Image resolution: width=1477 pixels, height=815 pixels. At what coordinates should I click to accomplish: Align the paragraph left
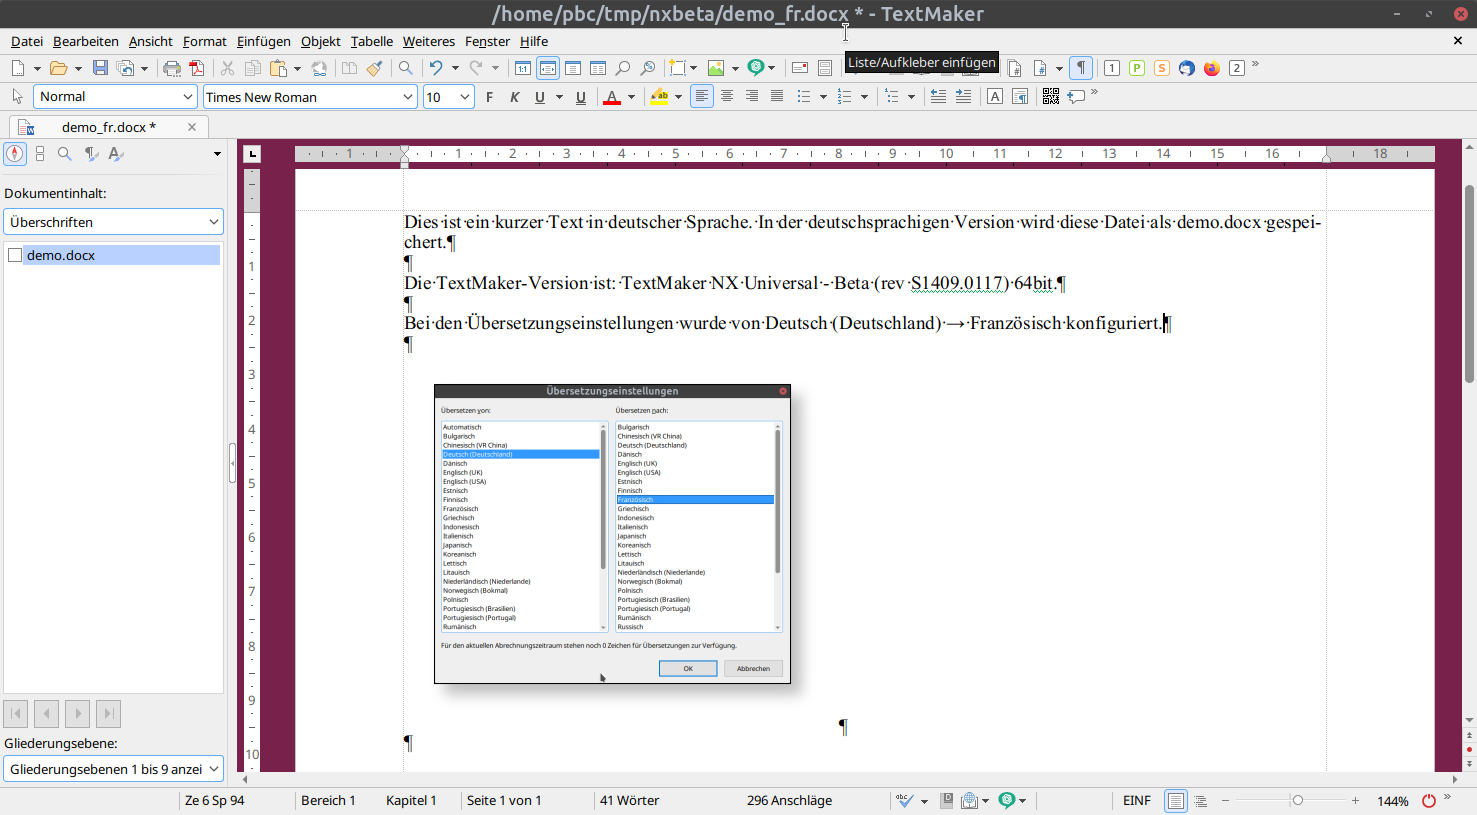702,97
